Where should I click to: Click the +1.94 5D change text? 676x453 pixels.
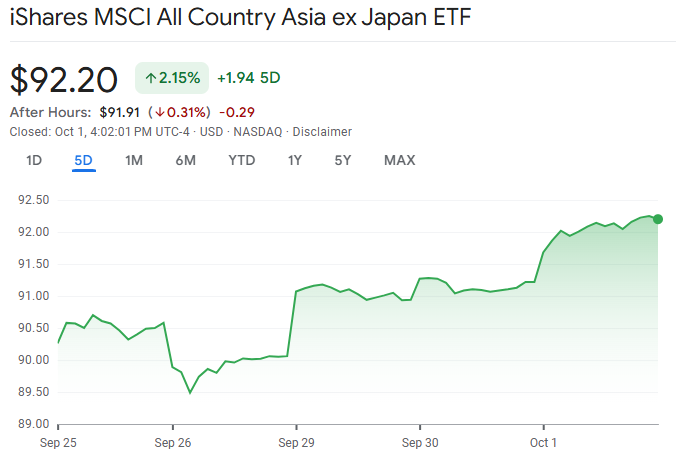248,77
